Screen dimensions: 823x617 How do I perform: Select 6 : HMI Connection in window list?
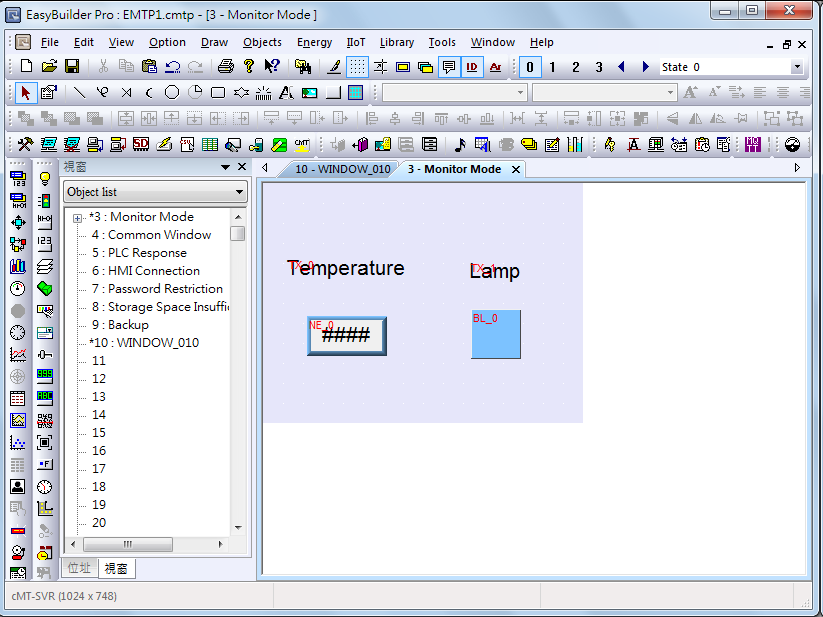[x=146, y=271]
